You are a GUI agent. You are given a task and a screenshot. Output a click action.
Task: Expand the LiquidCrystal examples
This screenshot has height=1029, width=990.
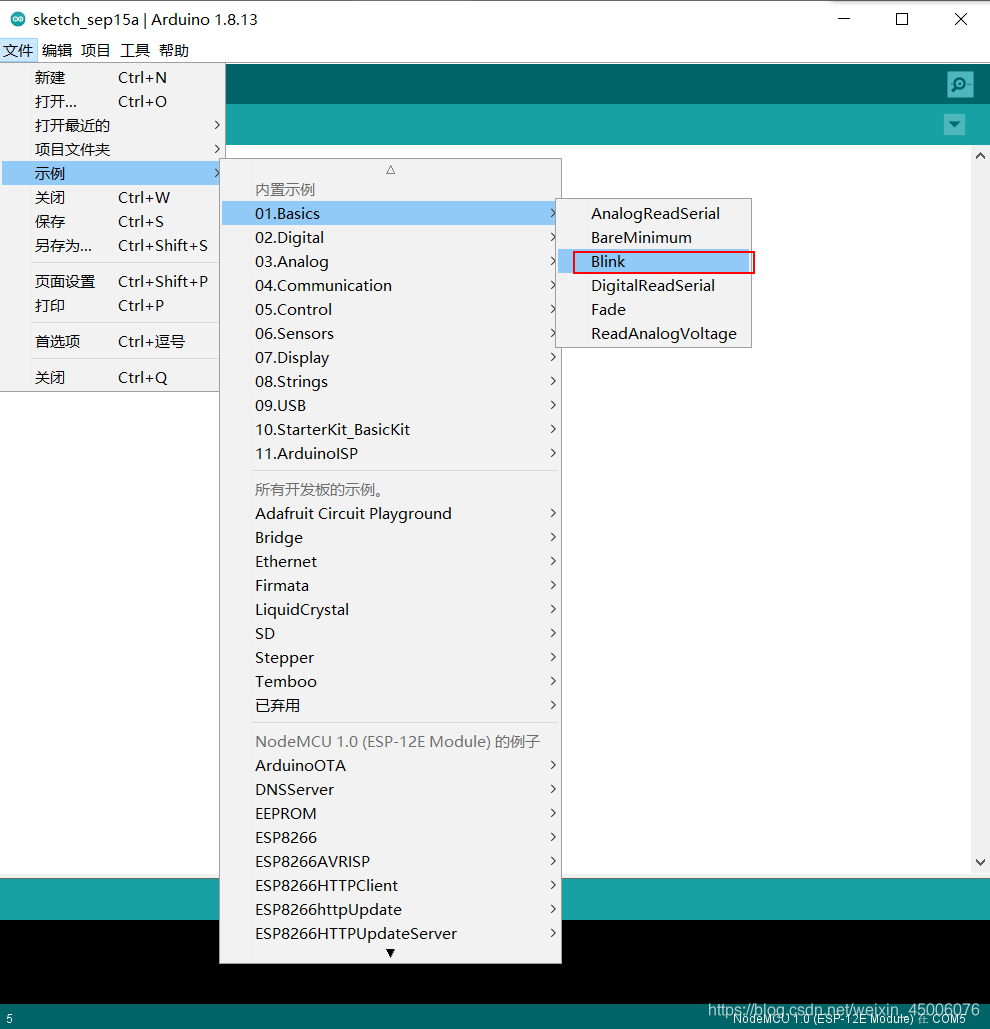tap(390, 610)
